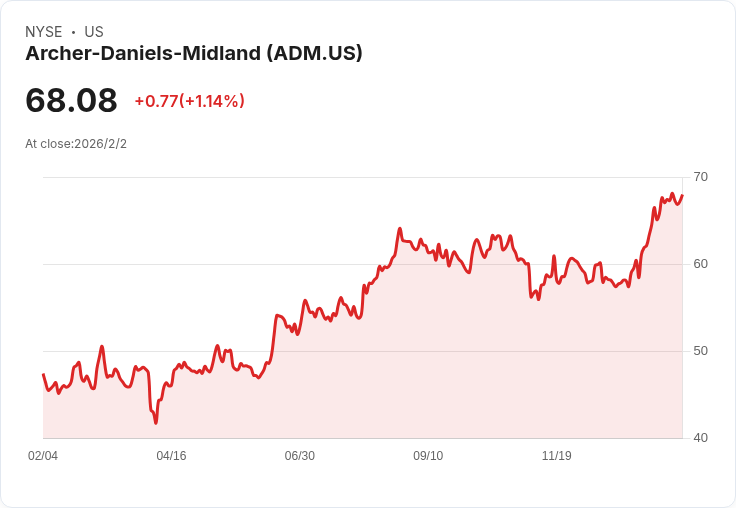Click the chart's lowest dip near 04/16

(x=156, y=423)
